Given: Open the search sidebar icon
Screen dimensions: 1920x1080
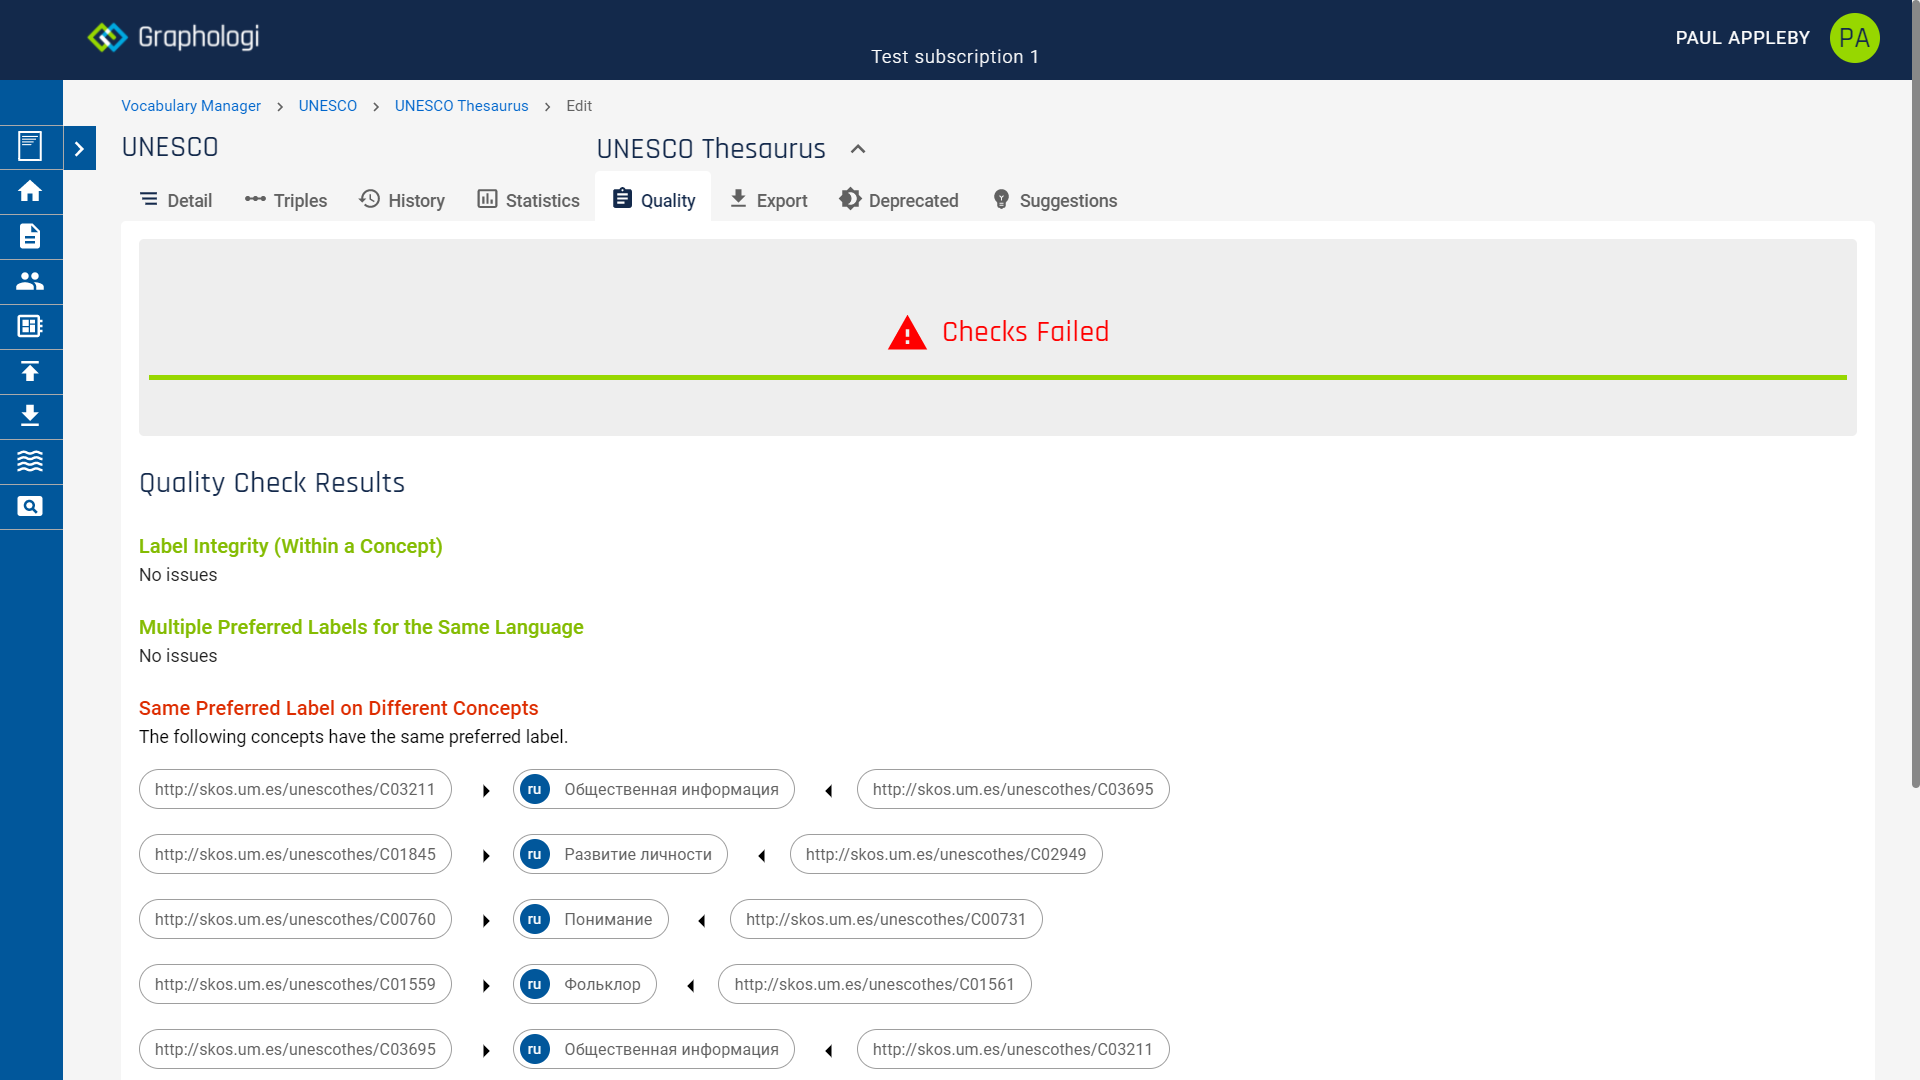Looking at the screenshot, I should (30, 507).
